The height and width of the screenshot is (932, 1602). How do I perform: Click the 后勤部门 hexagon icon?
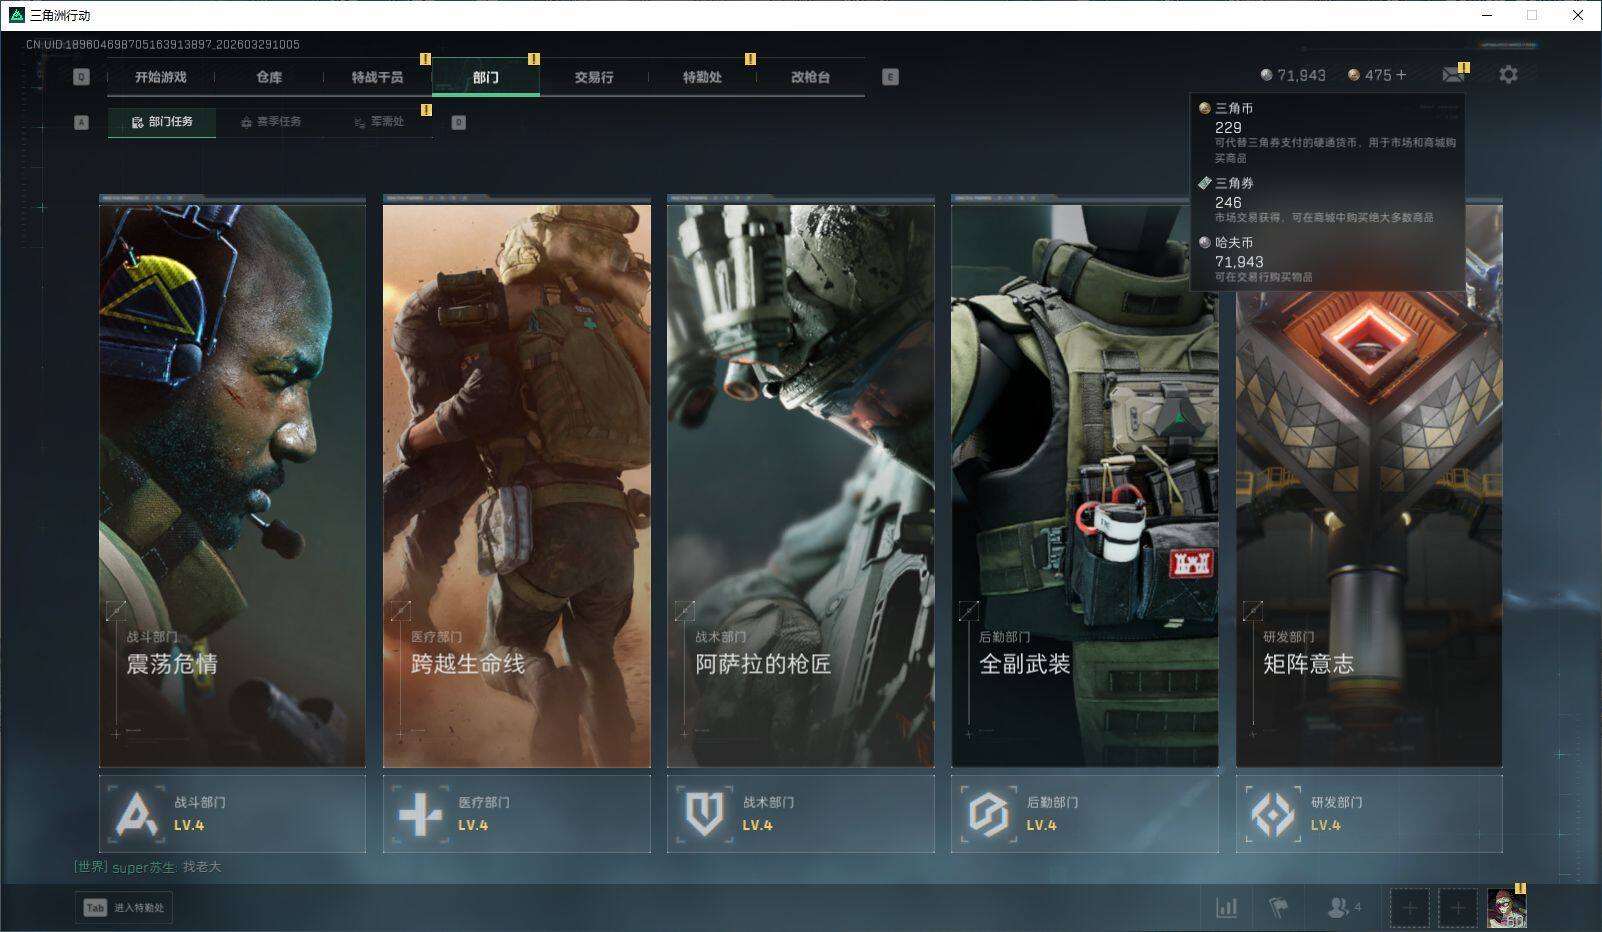(988, 814)
